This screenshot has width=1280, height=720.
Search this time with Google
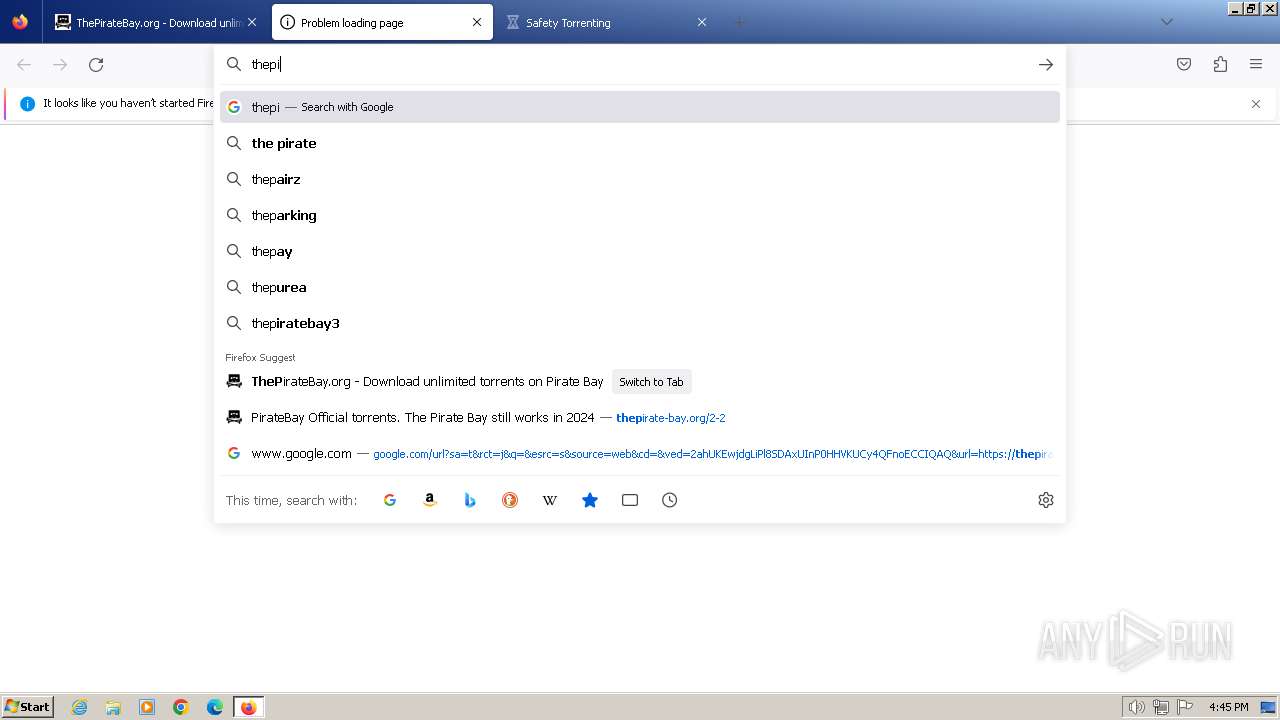[390, 500]
